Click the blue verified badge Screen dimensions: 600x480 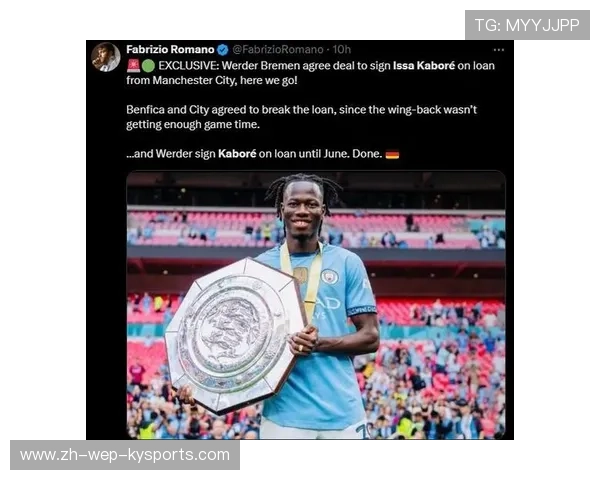pos(223,50)
